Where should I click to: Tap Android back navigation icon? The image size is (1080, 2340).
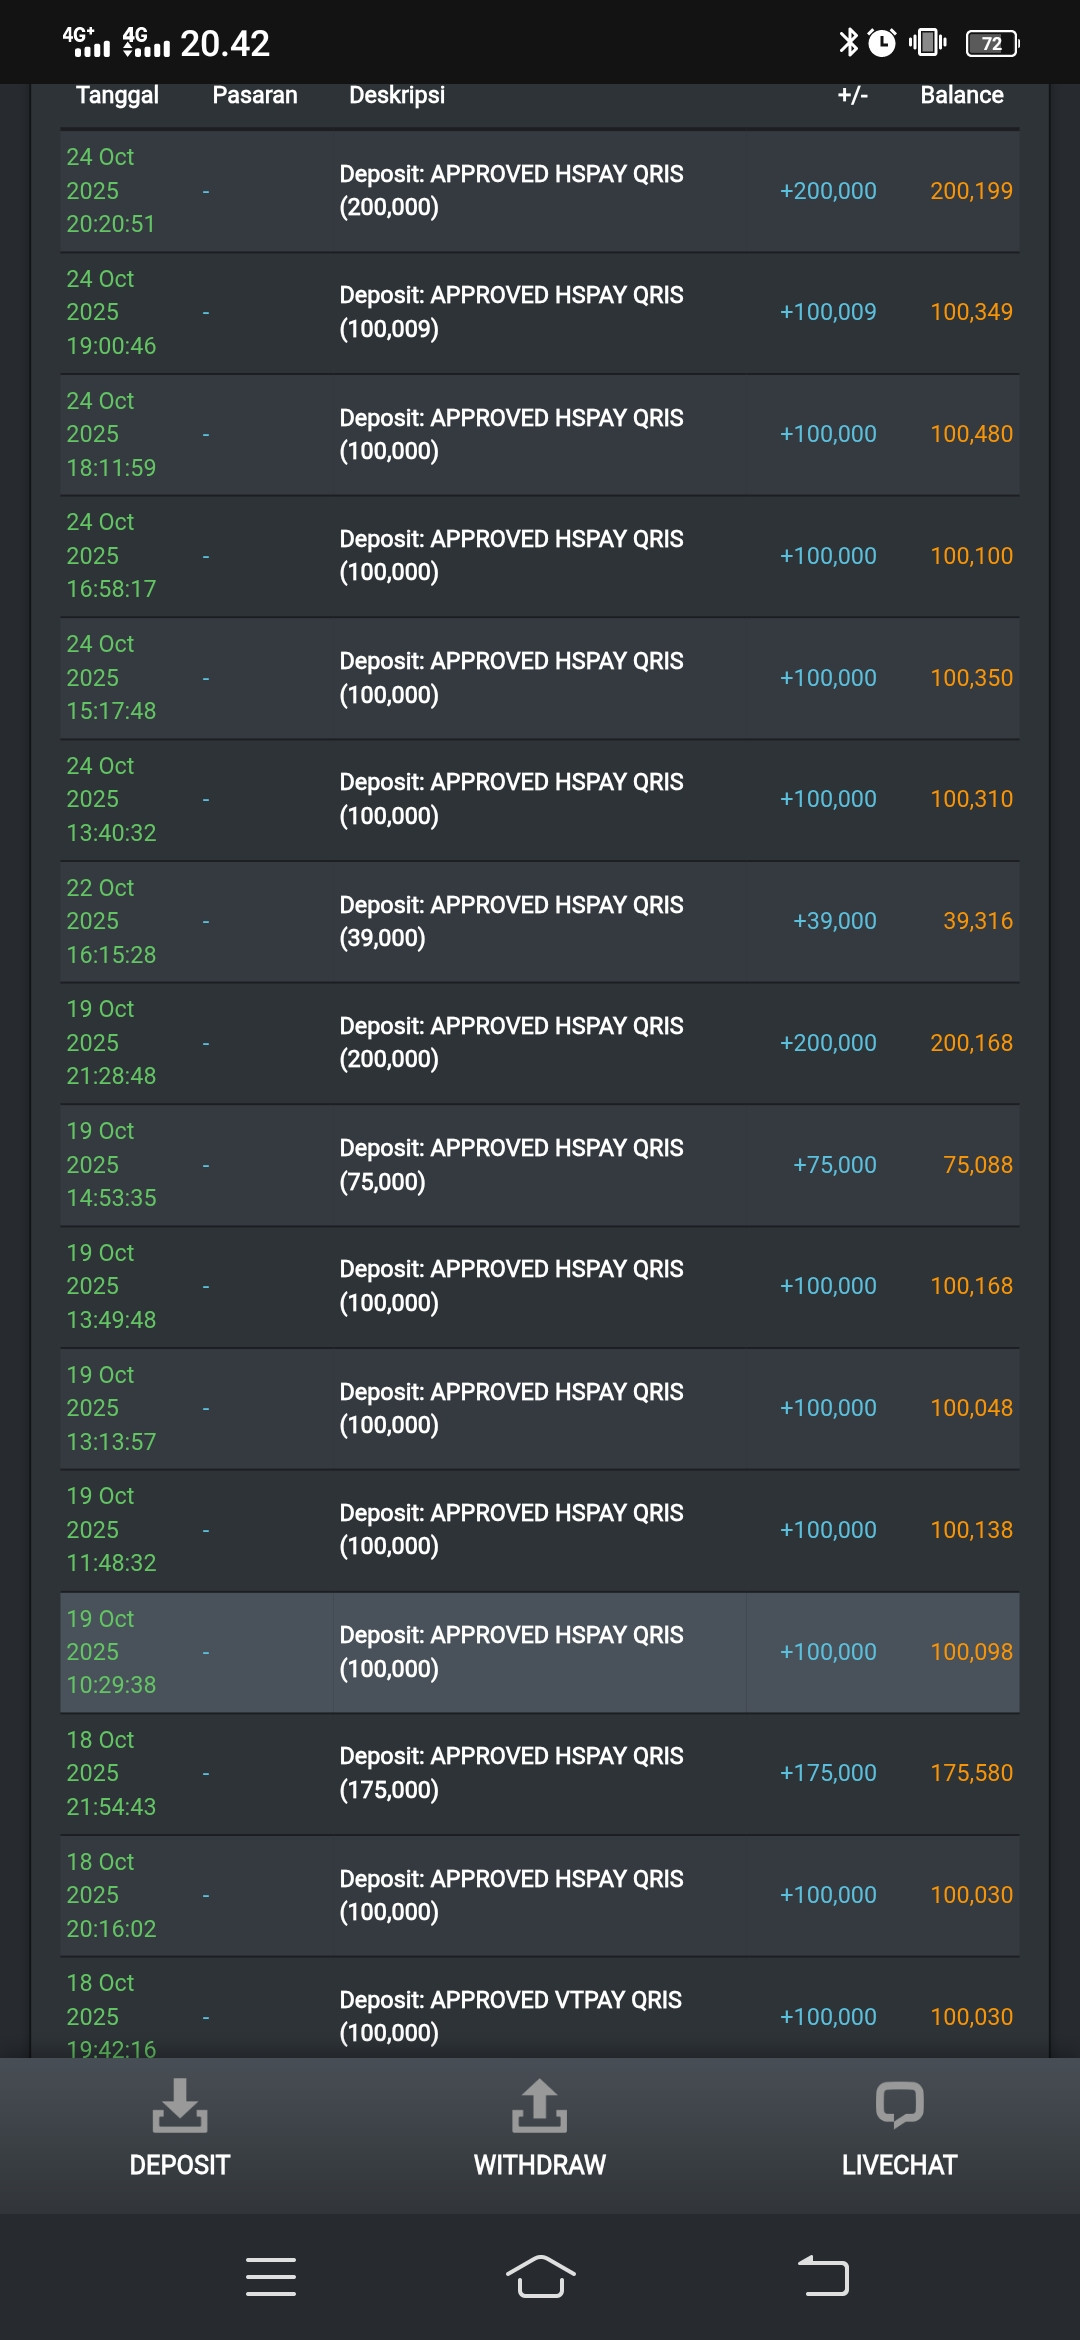pos(823,2277)
